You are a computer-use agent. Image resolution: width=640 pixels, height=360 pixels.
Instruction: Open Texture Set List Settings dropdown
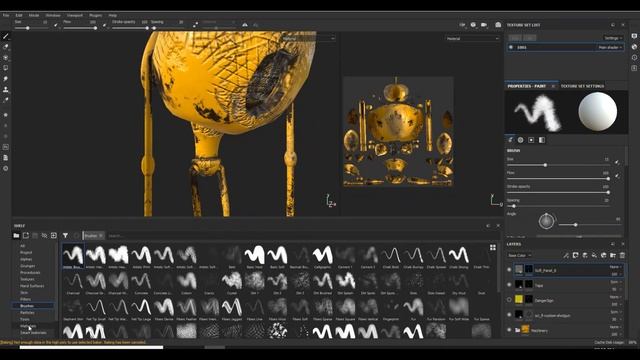point(613,38)
